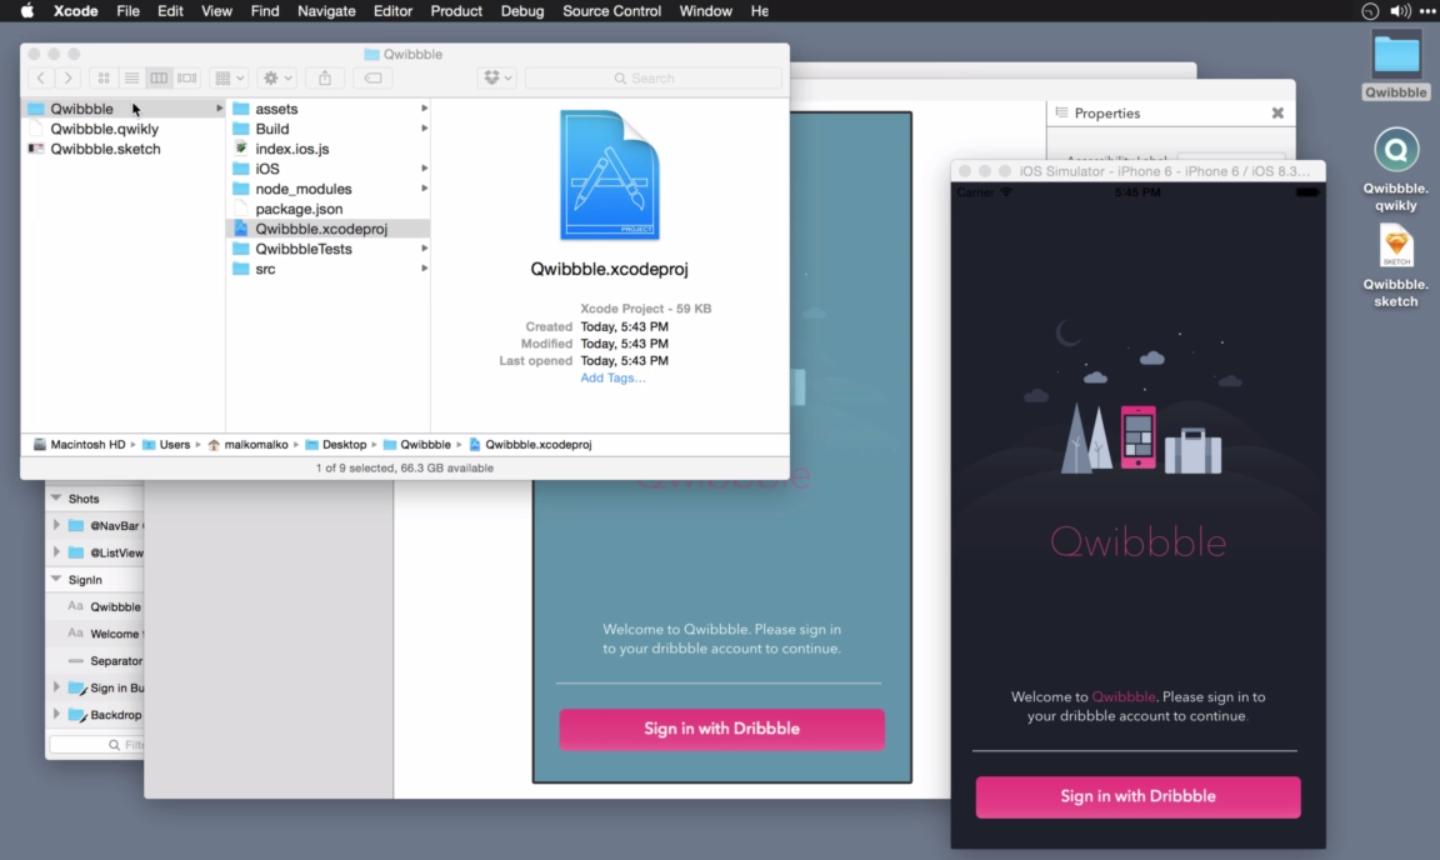Screen dimensions: 1440x860
Task: Collapse the SignIn group in the layer list
Action: click(56, 579)
